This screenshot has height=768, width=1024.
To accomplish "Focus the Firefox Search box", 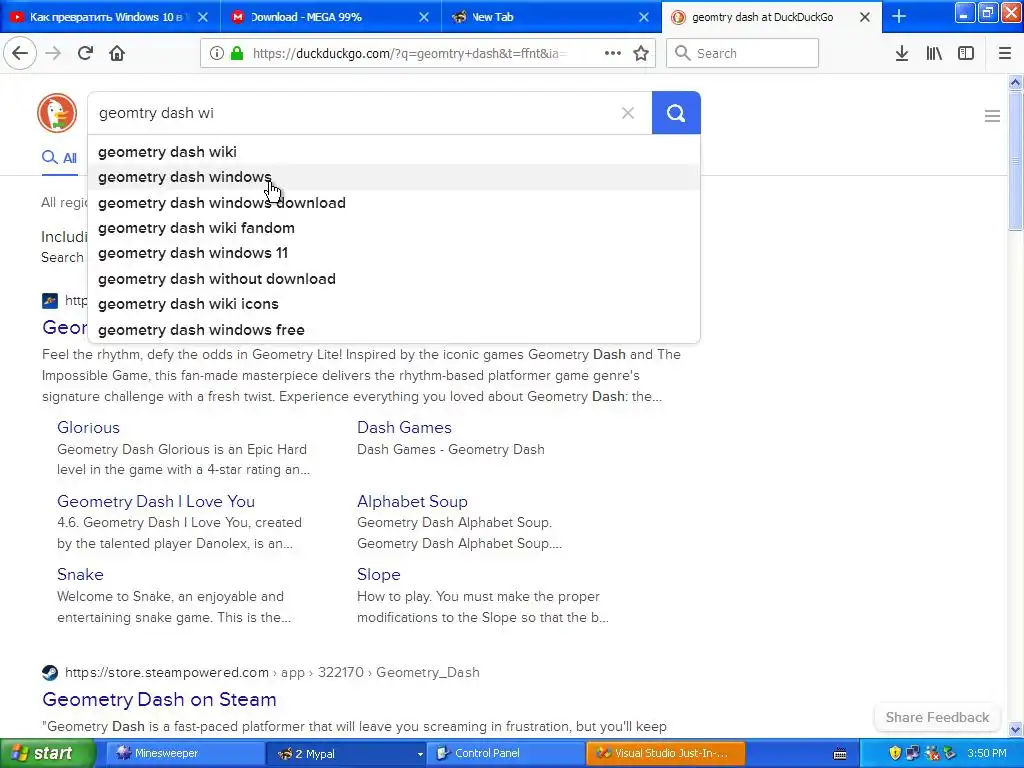I will tap(743, 53).
